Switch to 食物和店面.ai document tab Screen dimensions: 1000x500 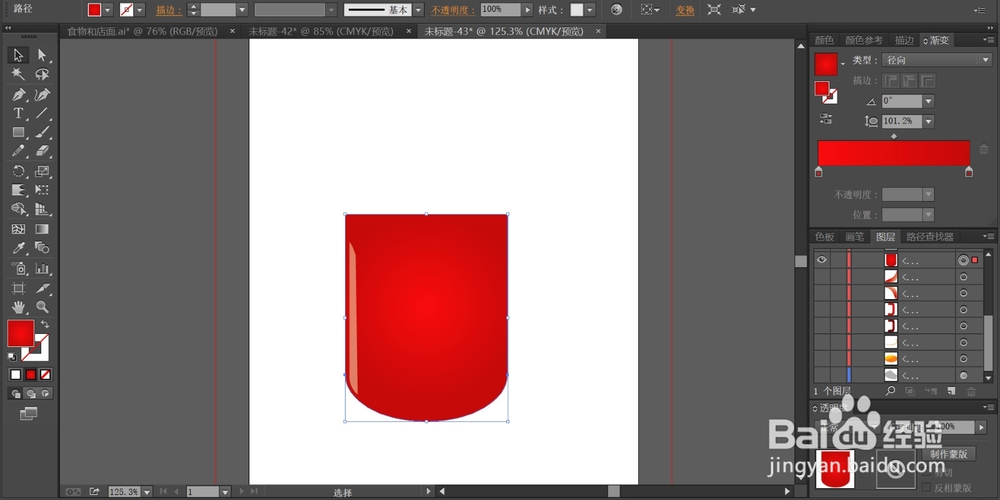pos(142,31)
